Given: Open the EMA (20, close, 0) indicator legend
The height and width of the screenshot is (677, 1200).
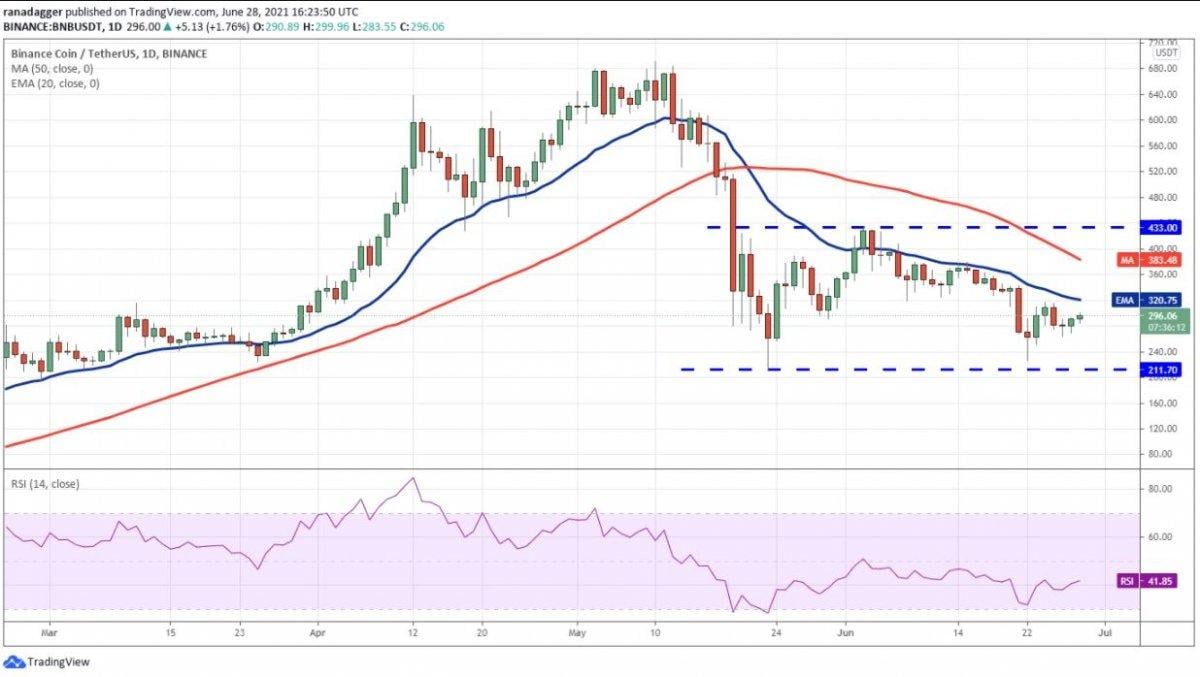Looking at the screenshot, I should [x=56, y=84].
